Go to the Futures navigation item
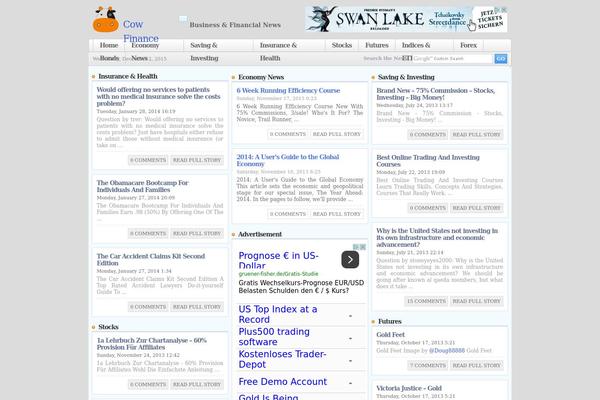 click(376, 46)
